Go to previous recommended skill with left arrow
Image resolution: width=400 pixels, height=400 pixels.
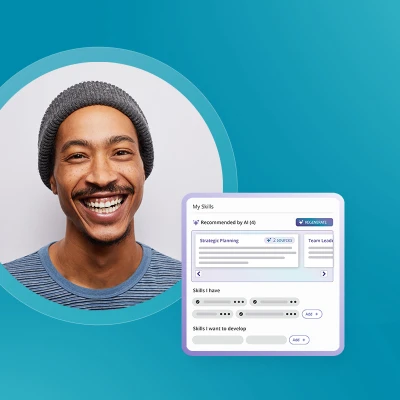(x=199, y=274)
